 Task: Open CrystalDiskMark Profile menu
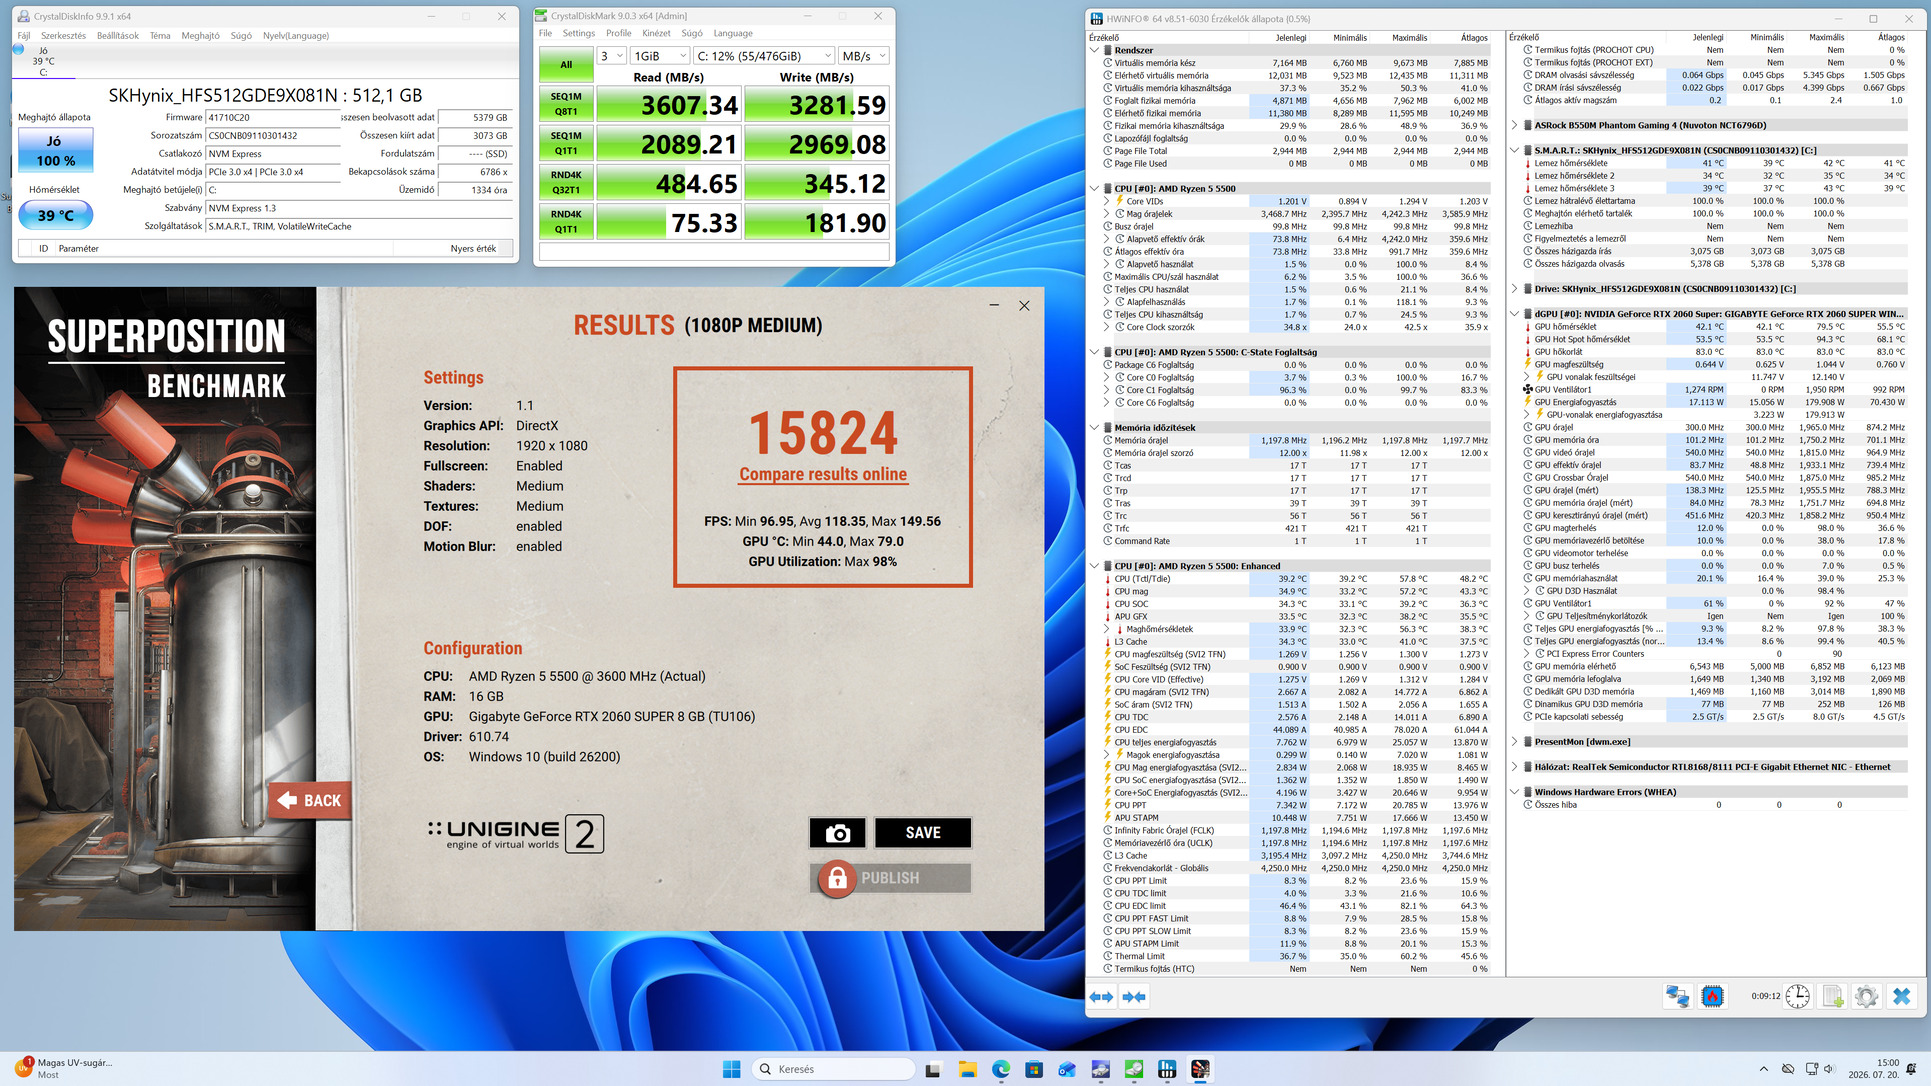[619, 33]
